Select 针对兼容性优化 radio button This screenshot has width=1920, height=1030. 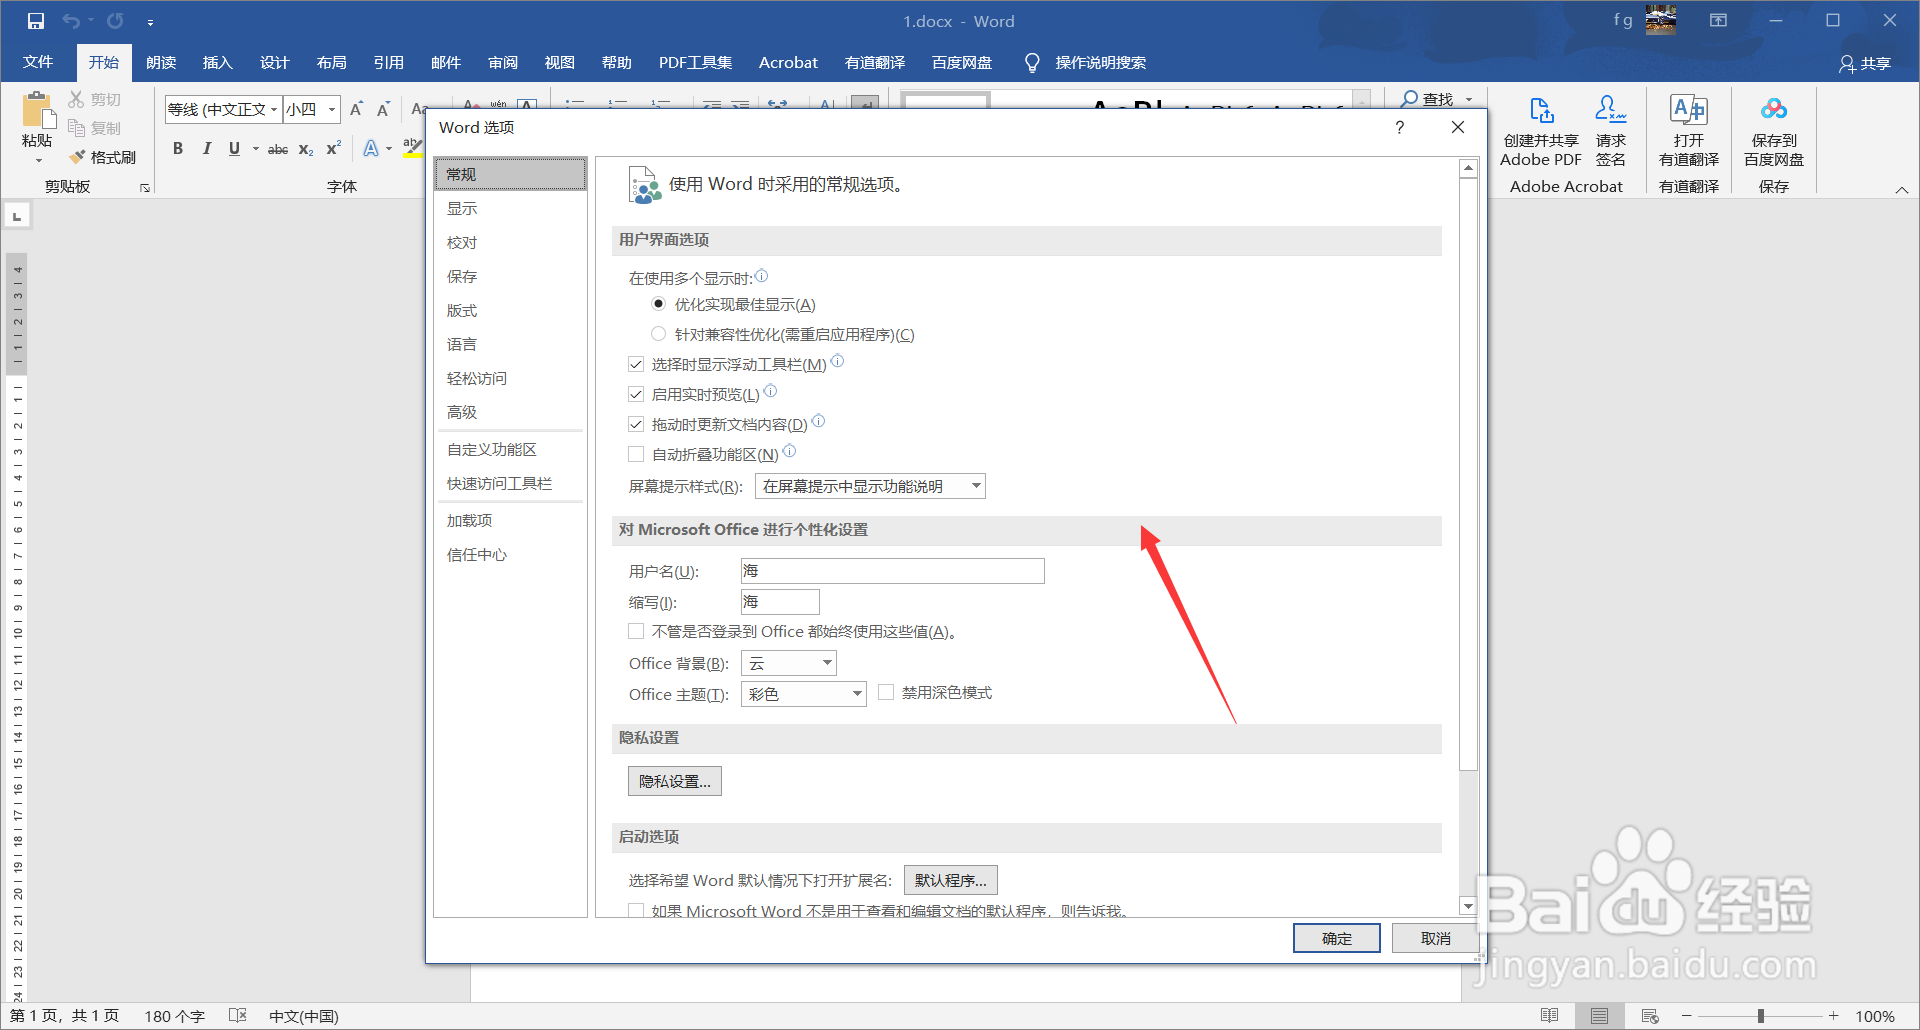(x=658, y=334)
